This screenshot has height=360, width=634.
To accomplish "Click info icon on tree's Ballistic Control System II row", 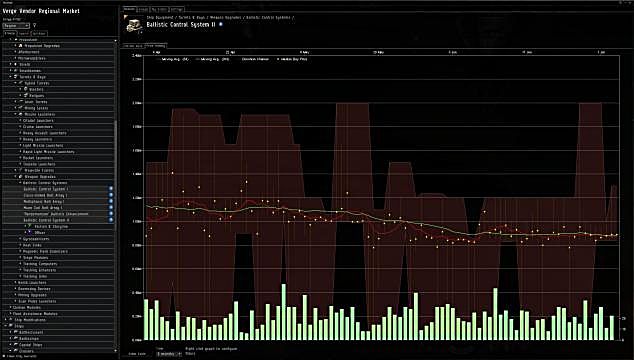I will pyautogui.click(x=111, y=220).
